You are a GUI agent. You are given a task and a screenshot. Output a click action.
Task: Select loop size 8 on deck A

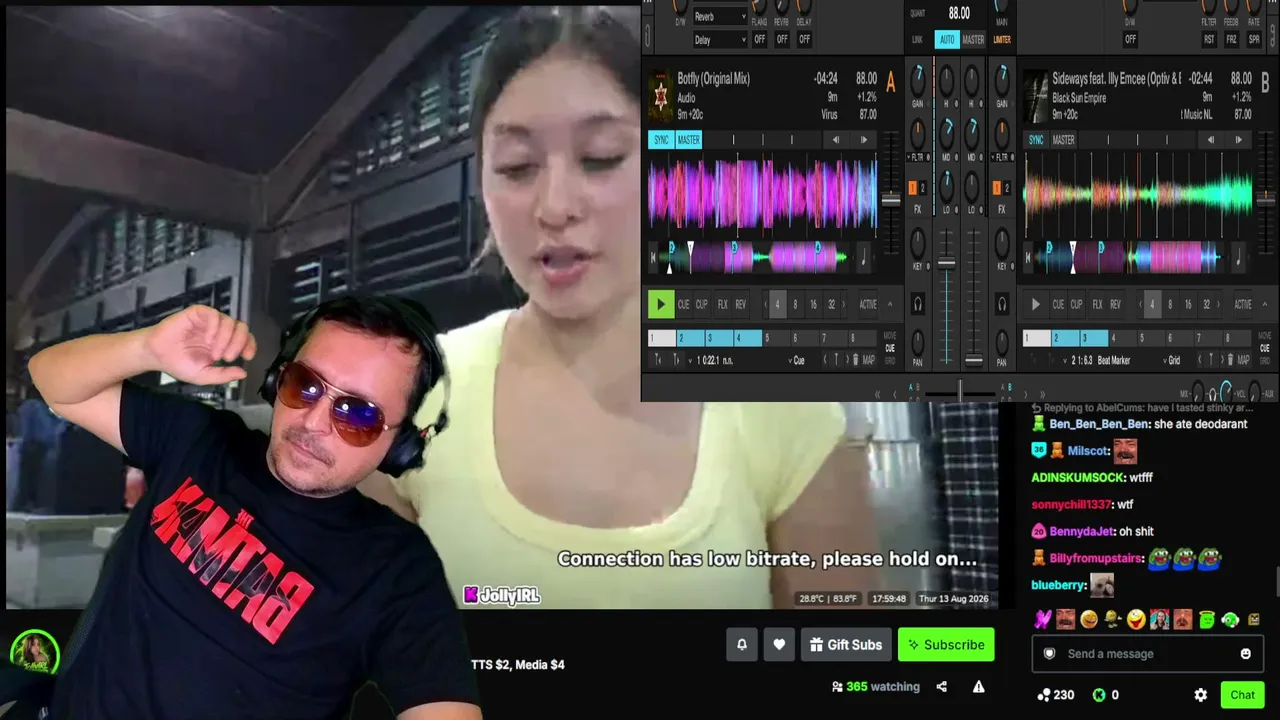point(795,305)
